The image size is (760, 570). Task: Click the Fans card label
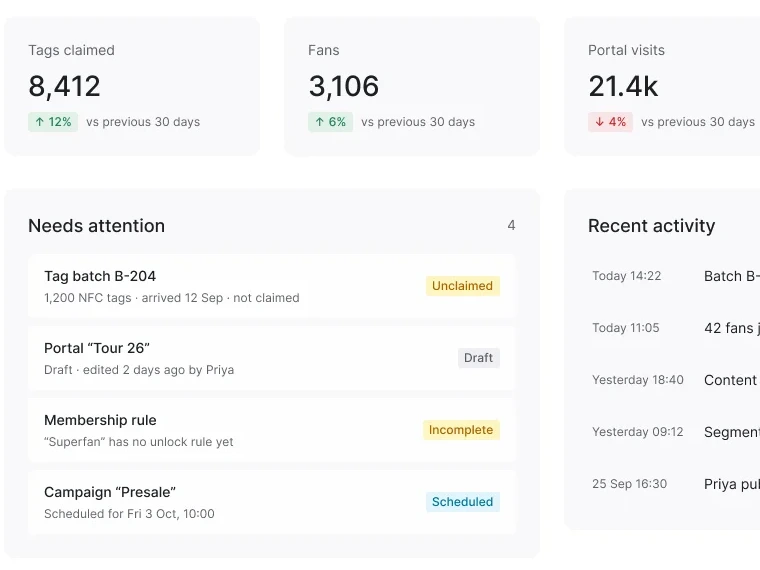click(x=324, y=50)
